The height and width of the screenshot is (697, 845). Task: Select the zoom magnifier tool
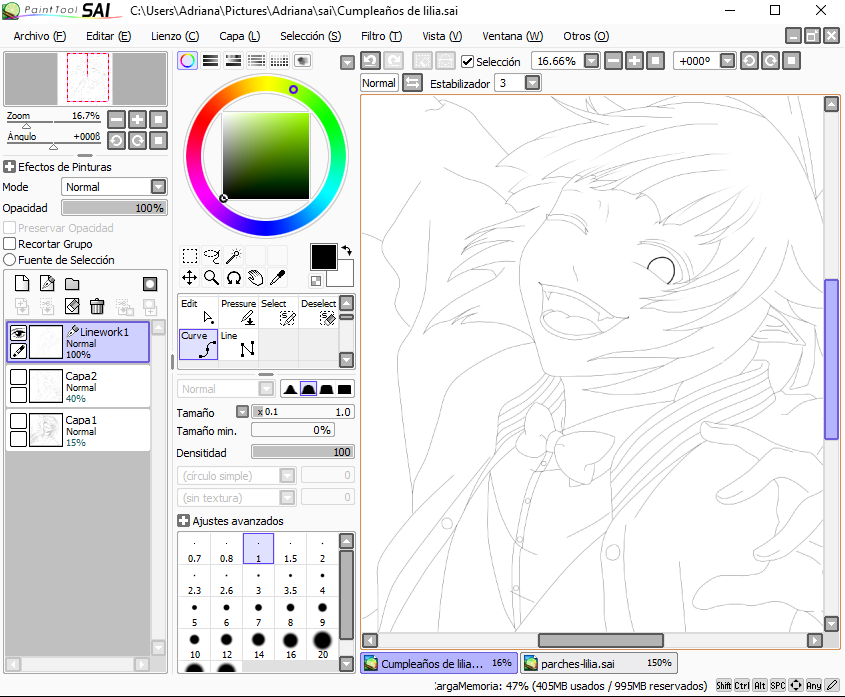tap(212, 278)
